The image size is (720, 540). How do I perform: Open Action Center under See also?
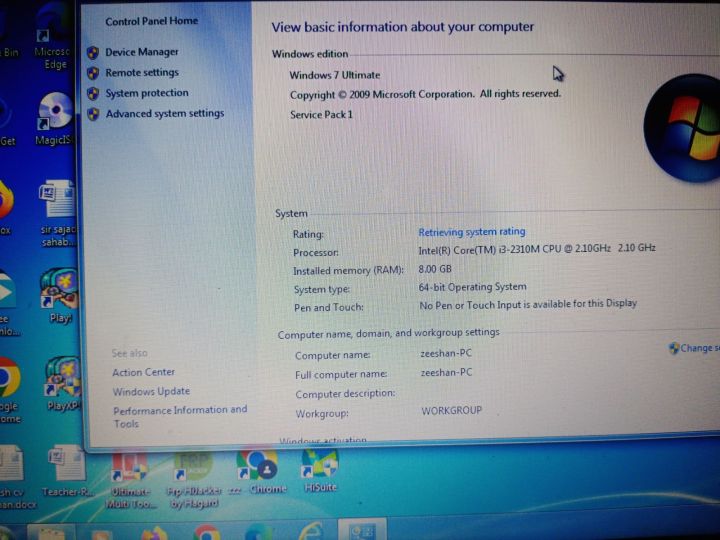click(x=143, y=372)
